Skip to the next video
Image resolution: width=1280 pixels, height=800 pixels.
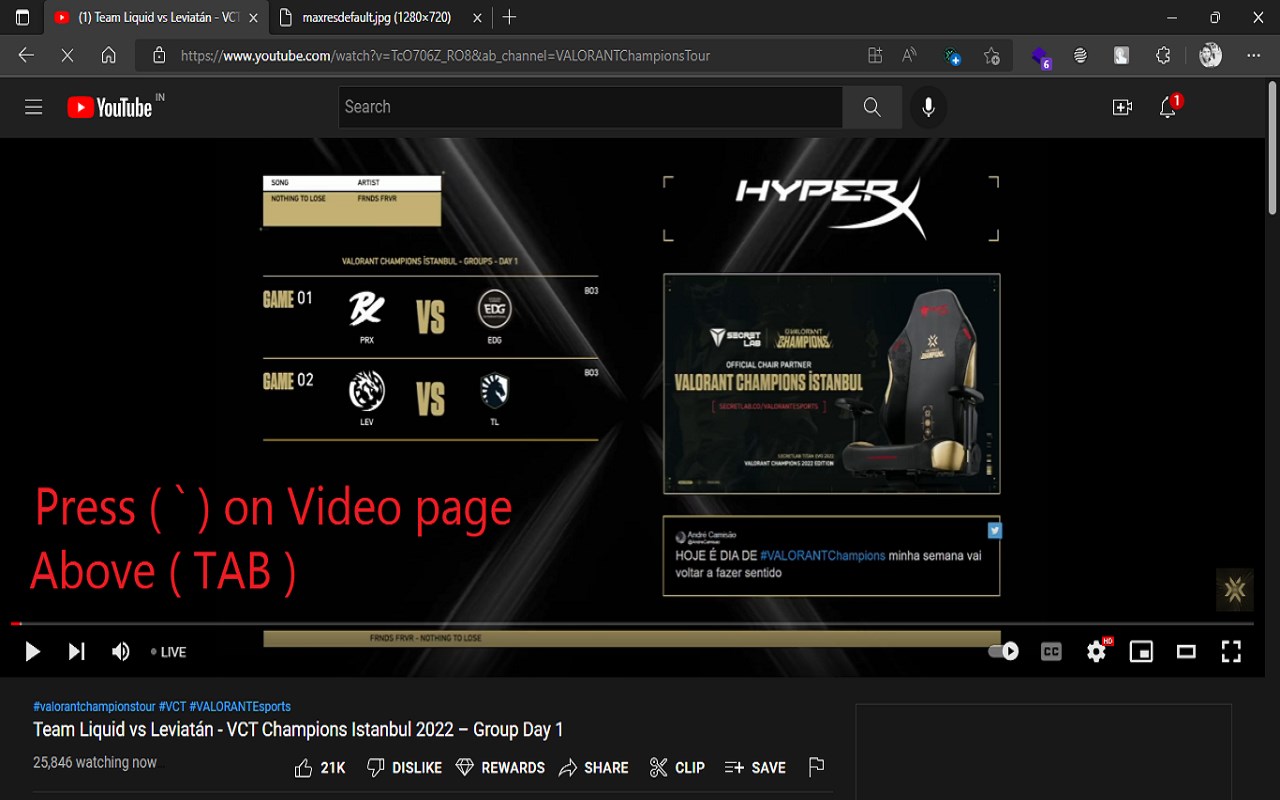click(76, 652)
